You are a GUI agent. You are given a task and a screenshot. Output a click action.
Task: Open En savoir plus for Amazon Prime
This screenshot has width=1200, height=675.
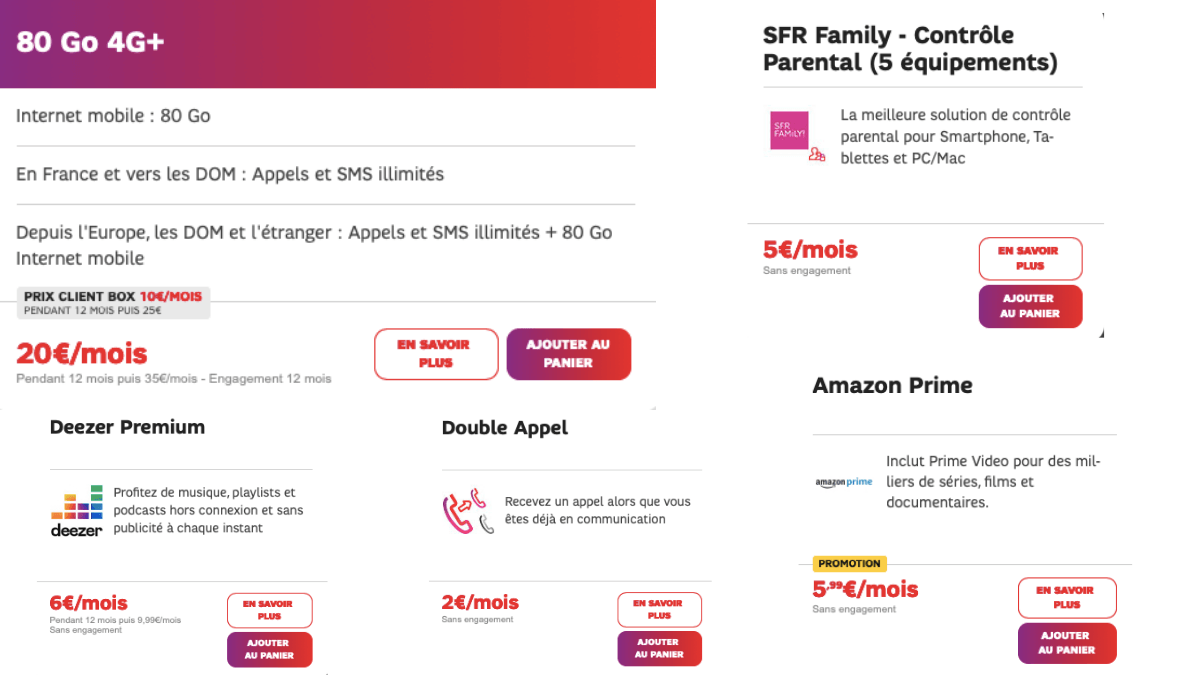pos(1067,598)
